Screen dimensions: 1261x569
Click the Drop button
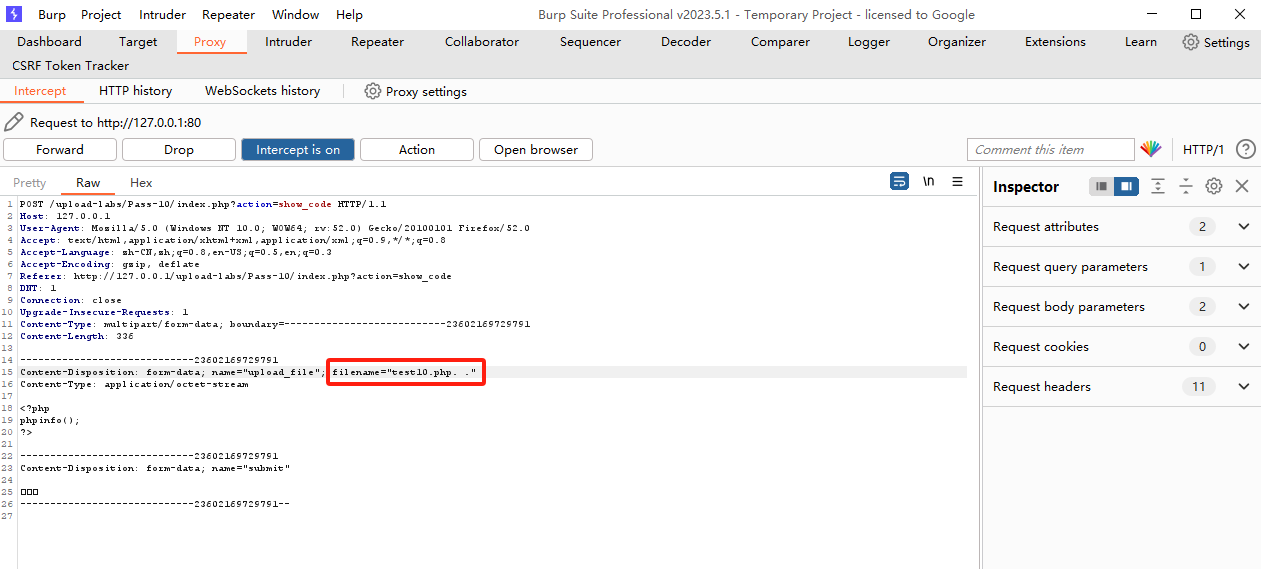tap(179, 149)
